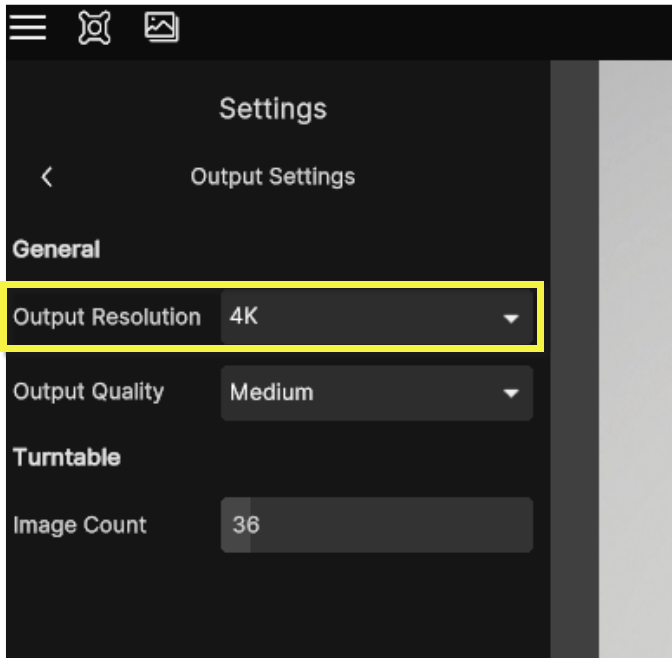Open the Output Resolution dropdown showing 4K
672x658 pixels.
(360, 318)
